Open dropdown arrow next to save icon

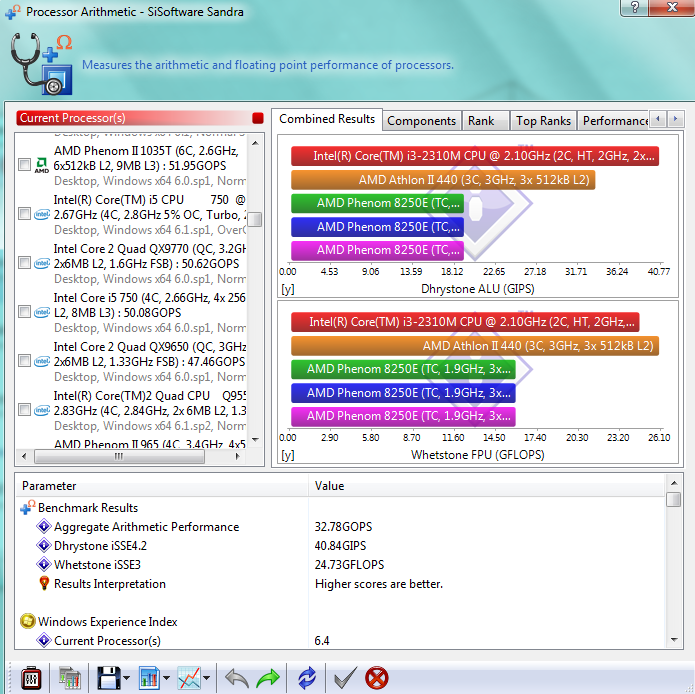pyautogui.click(x=127, y=678)
